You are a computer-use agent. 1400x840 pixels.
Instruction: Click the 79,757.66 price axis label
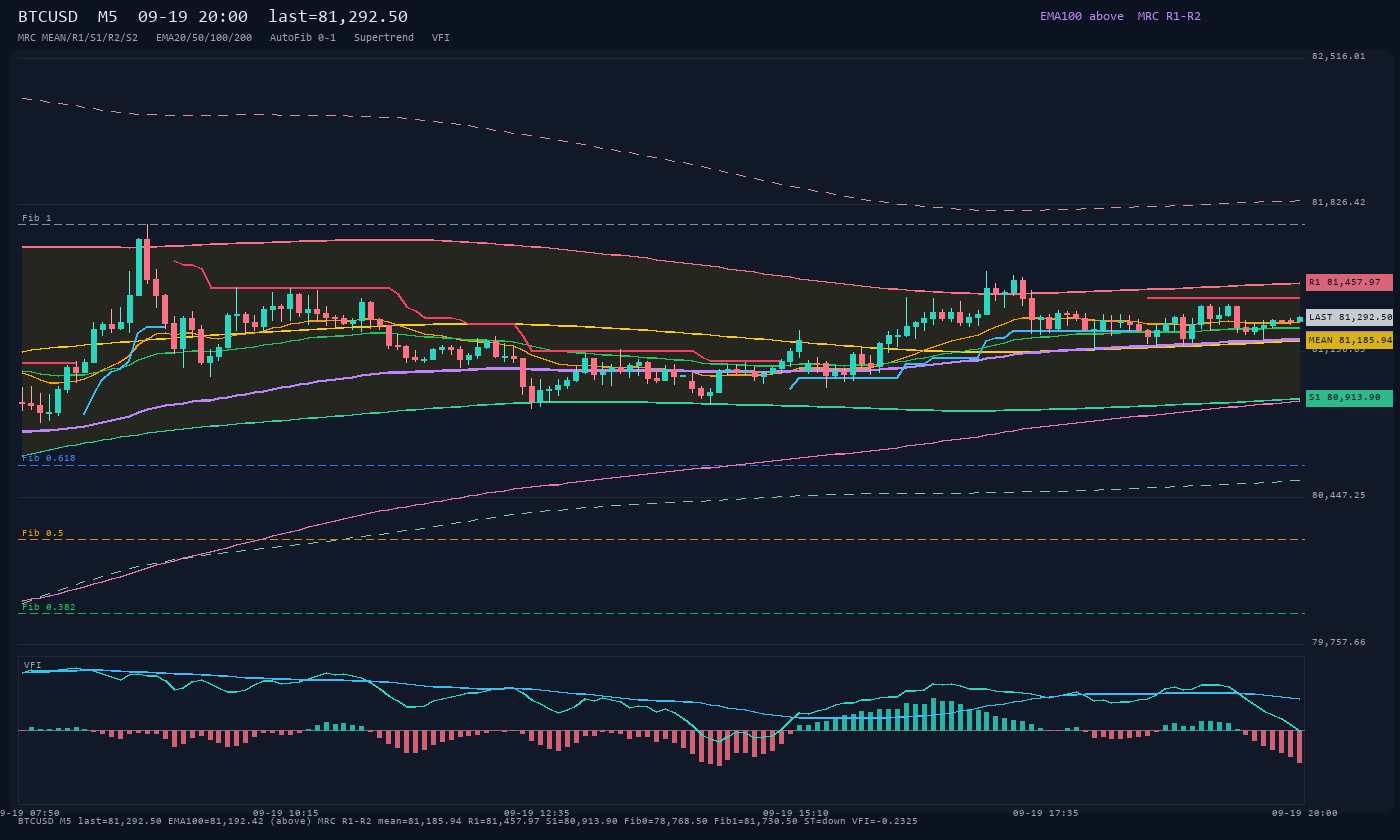1338,642
